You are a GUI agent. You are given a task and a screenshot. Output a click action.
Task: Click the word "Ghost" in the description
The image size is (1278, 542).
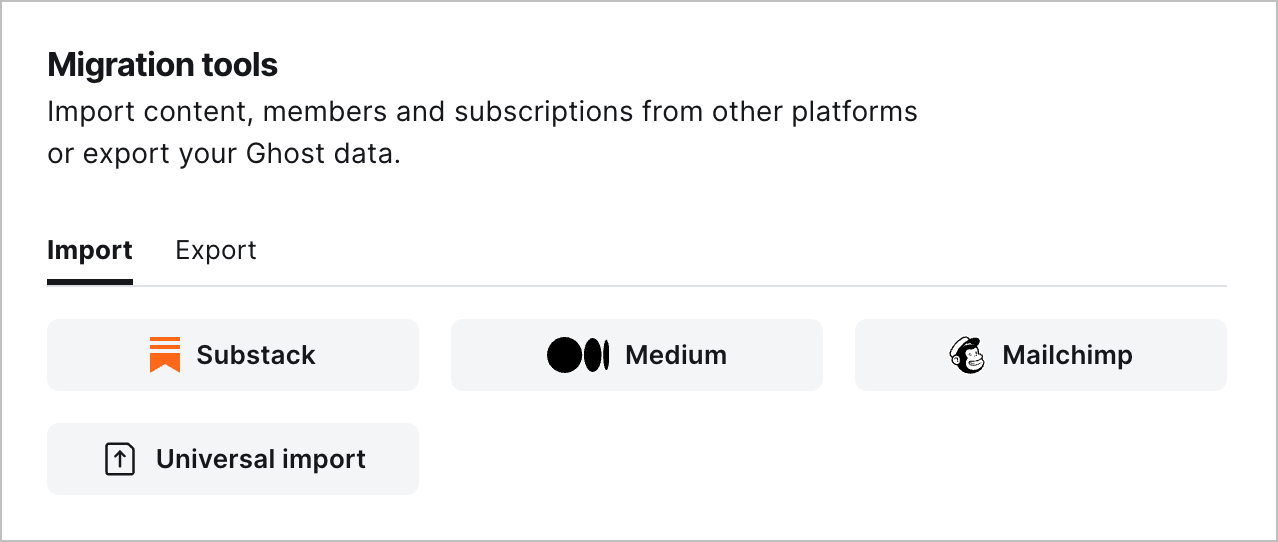pos(286,156)
